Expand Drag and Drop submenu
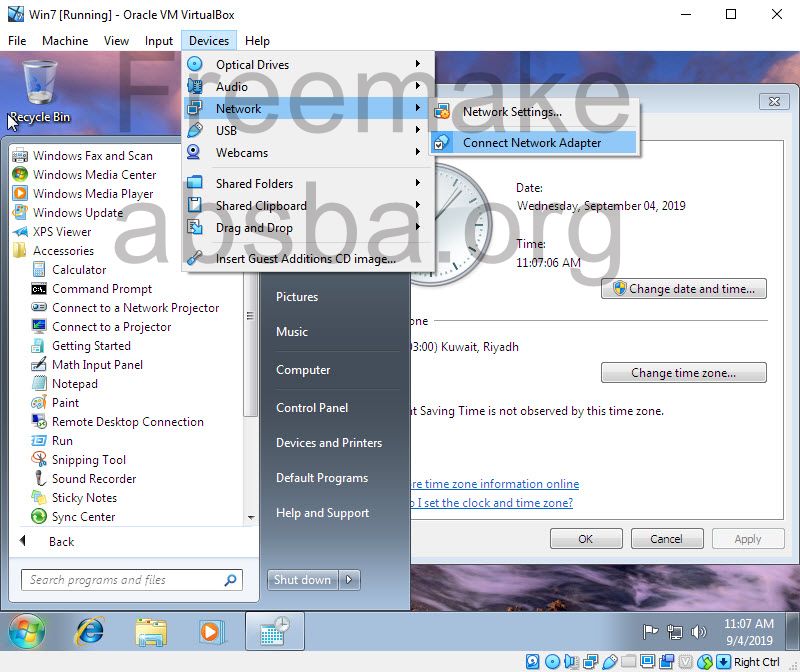 click(309, 227)
